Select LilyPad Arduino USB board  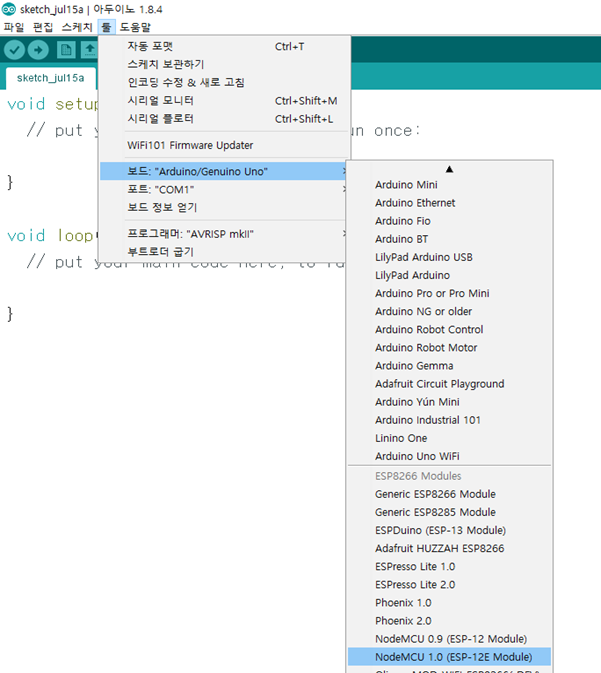pos(449,257)
